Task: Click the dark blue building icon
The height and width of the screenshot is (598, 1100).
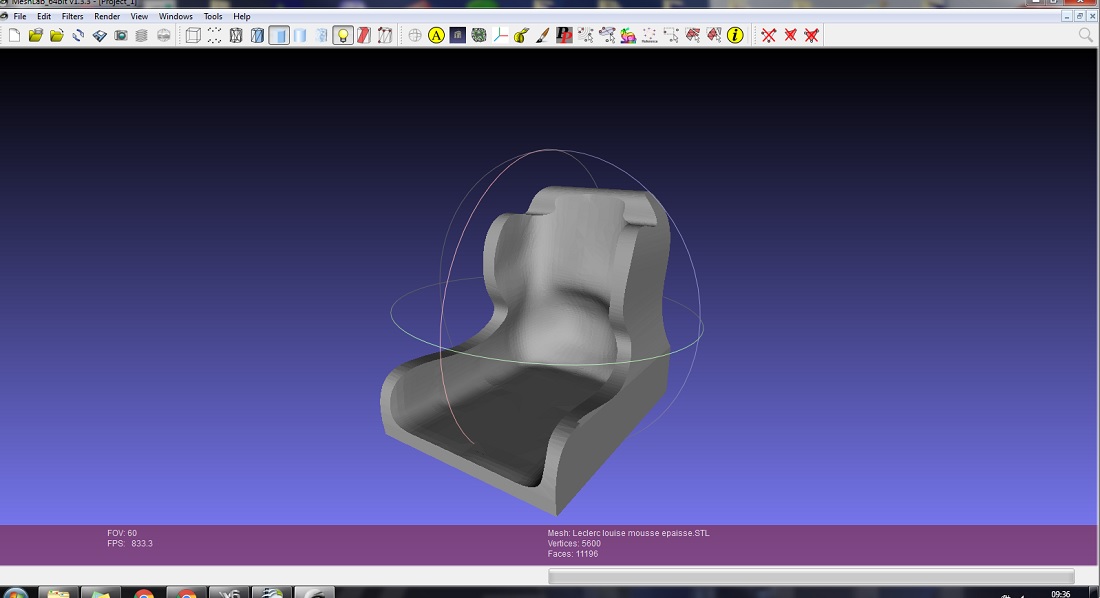Action: pos(457,35)
